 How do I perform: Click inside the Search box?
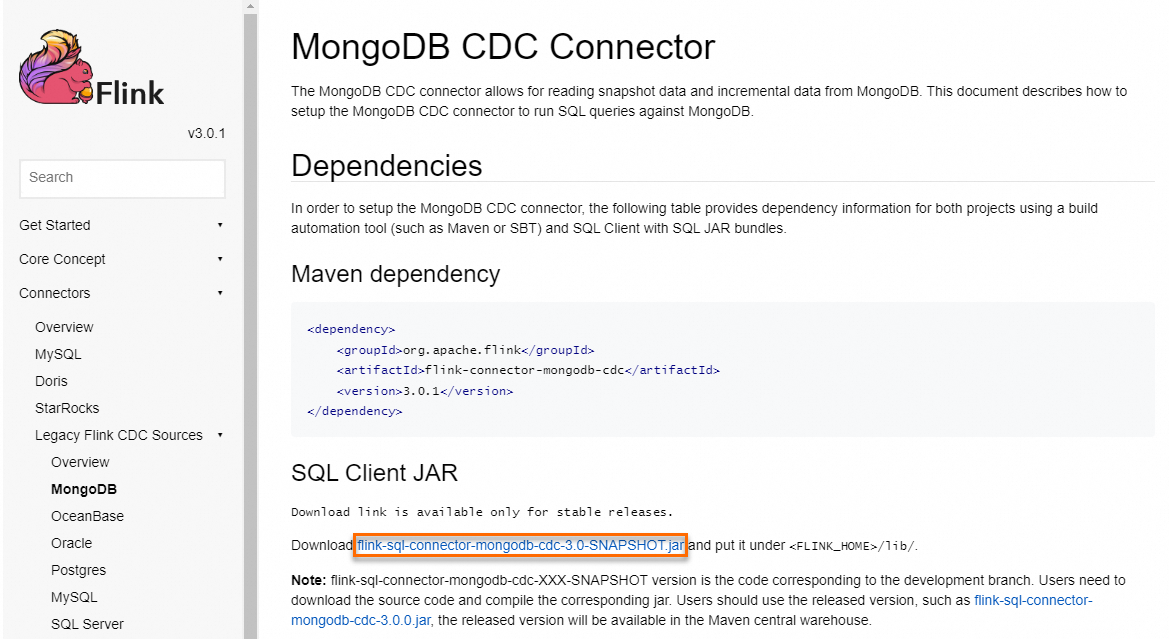(122, 178)
